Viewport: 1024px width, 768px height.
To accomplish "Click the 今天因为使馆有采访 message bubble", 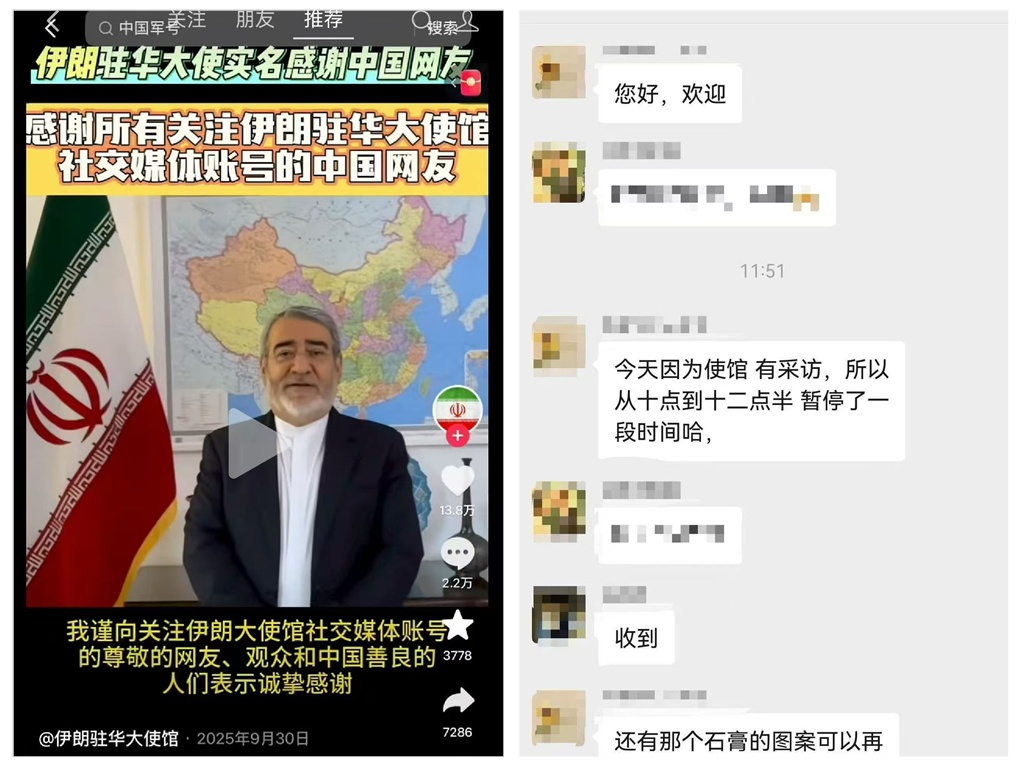I will pyautogui.click(x=751, y=400).
